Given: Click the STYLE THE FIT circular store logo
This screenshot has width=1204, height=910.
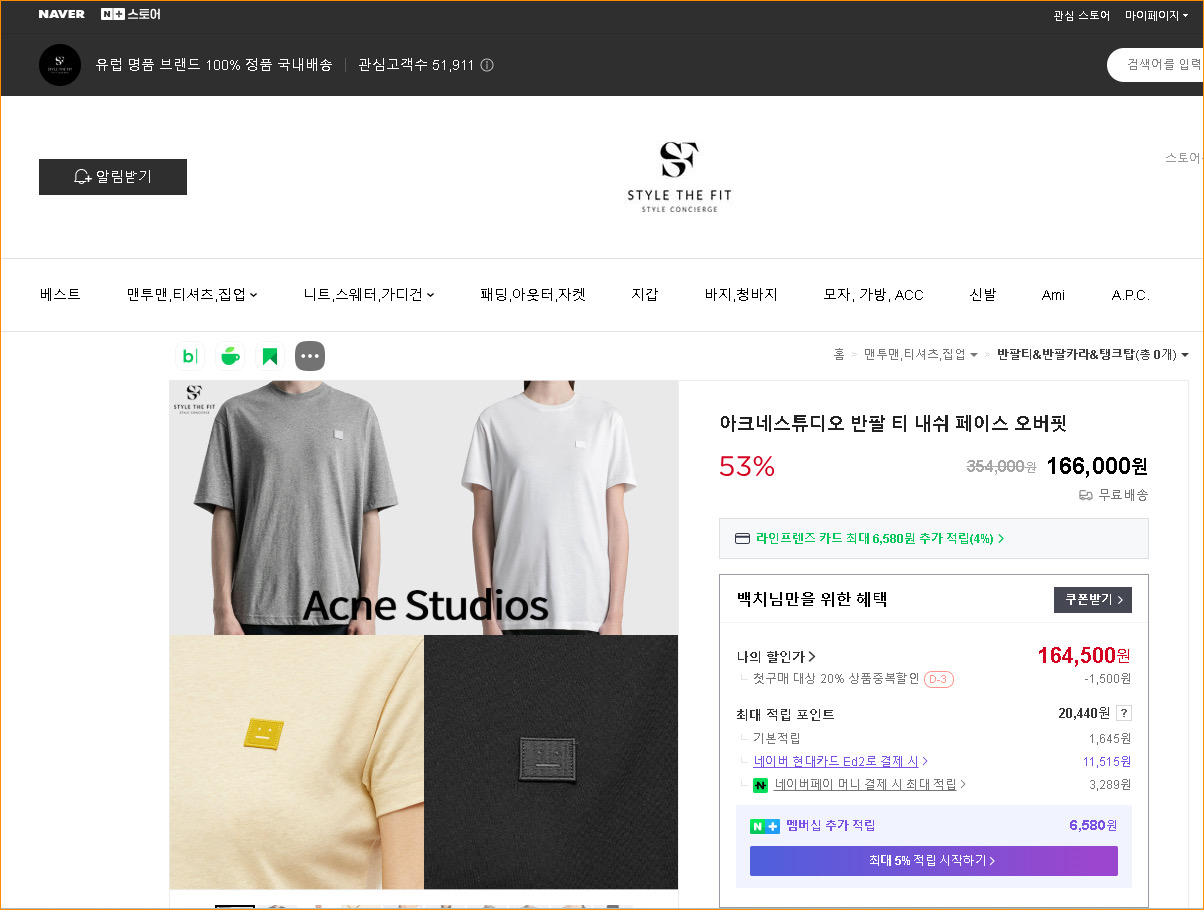Looking at the screenshot, I should tap(59, 64).
